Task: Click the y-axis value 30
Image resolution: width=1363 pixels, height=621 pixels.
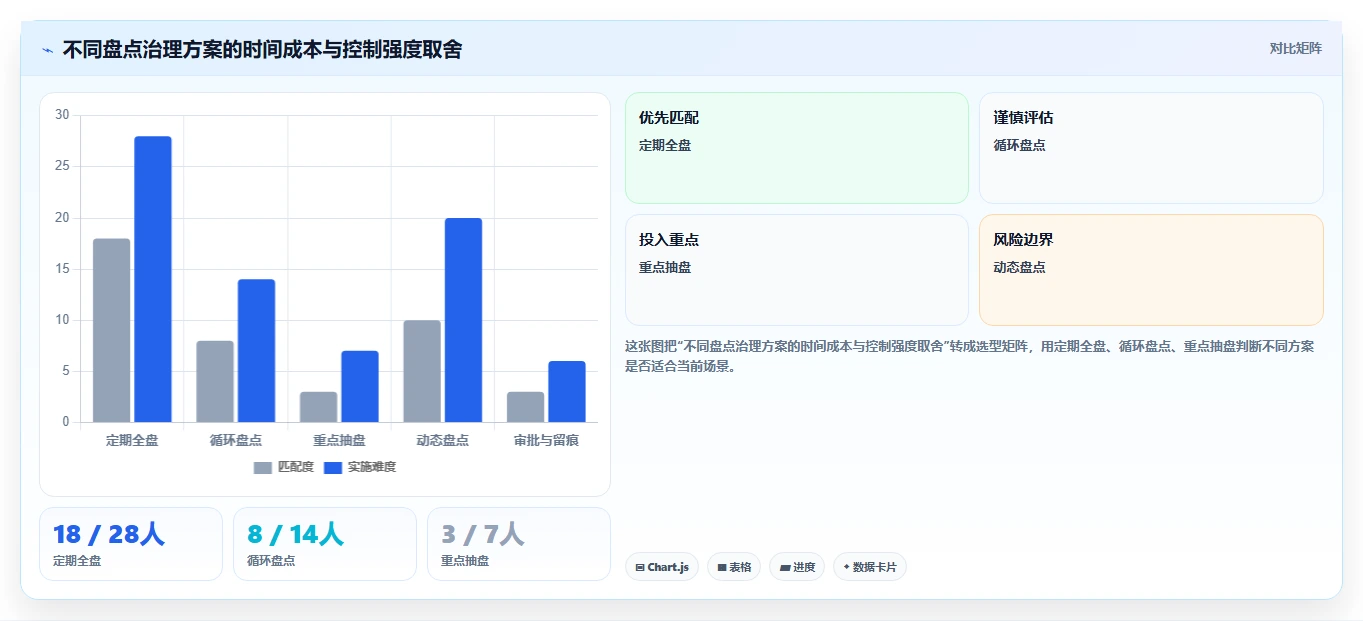Action: pyautogui.click(x=62, y=115)
